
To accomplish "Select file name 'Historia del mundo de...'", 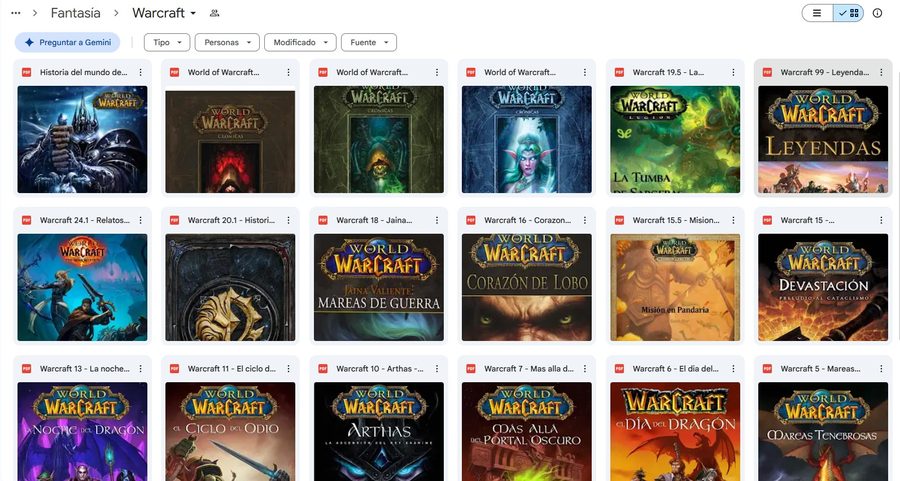I will [84, 72].
